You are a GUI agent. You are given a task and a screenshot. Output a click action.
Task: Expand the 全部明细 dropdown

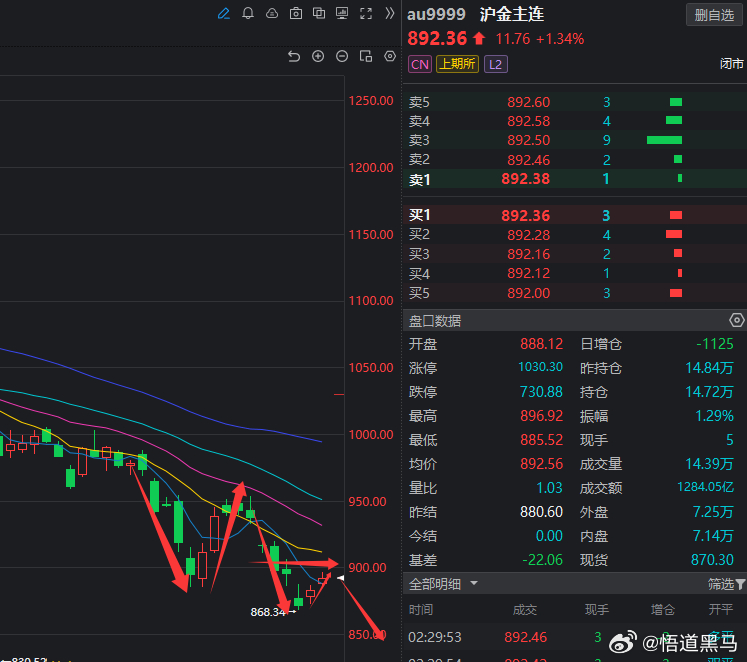tap(474, 583)
